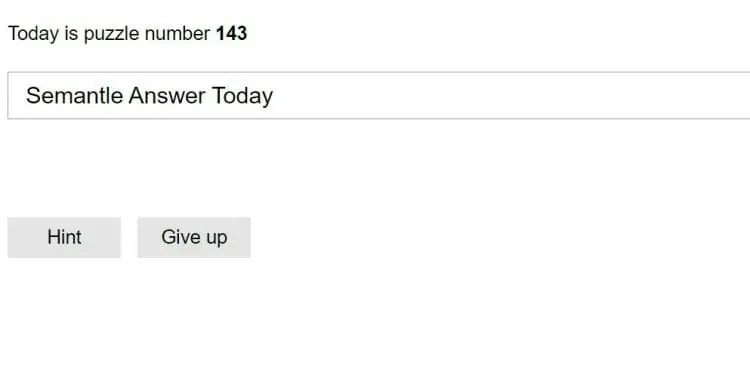Click the Hint button
This screenshot has width=750, height=375.
(64, 237)
